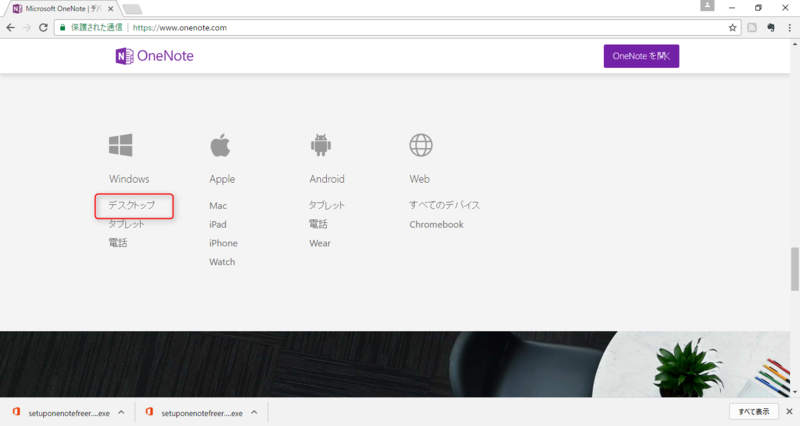This screenshot has height=426, width=800.
Task: Click the Web globe icon
Action: click(421, 145)
